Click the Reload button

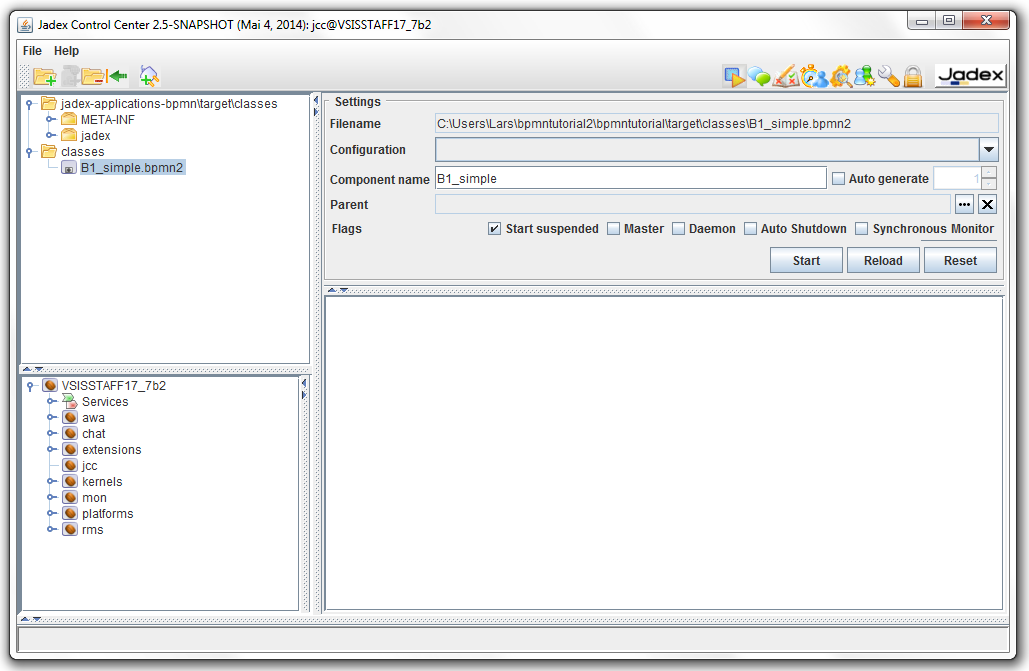point(883,261)
